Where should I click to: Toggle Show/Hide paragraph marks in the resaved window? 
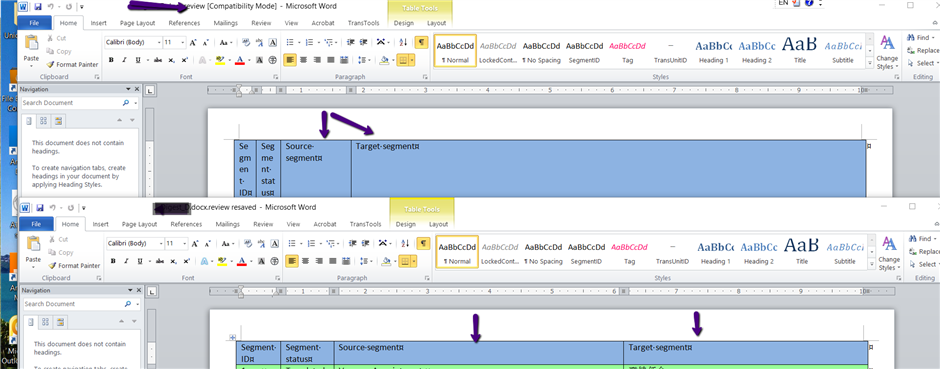(423, 243)
